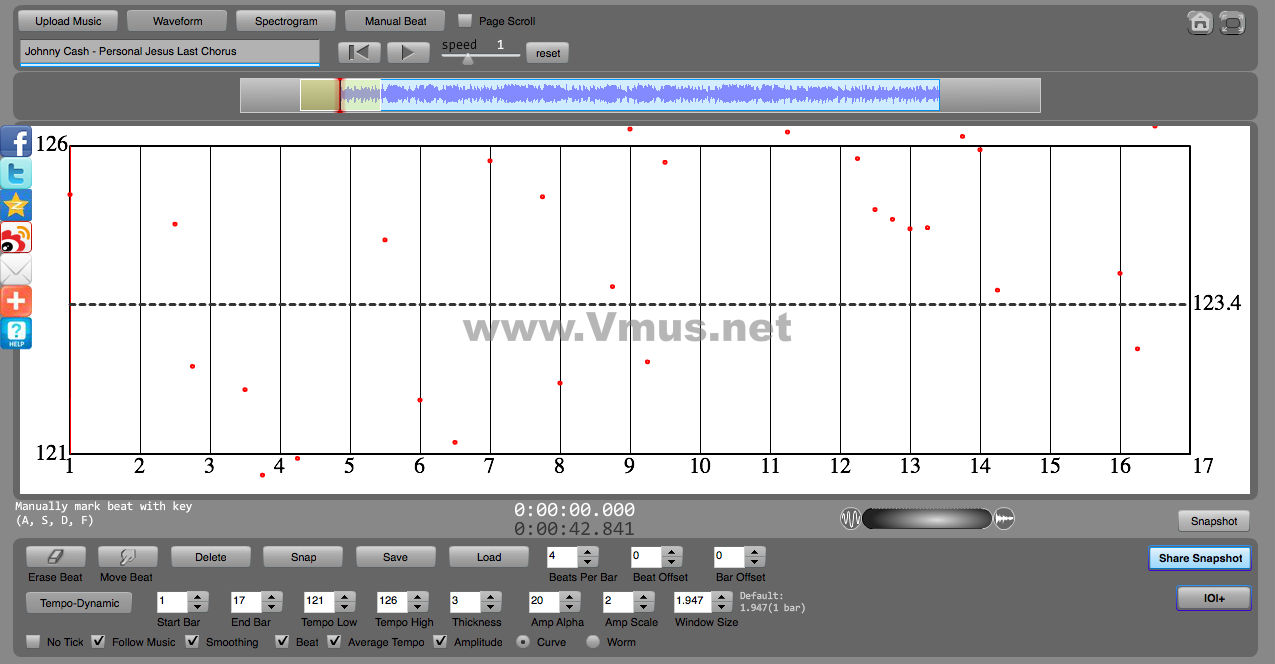
Task: Click the Share Snapshot button
Action: click(1199, 558)
